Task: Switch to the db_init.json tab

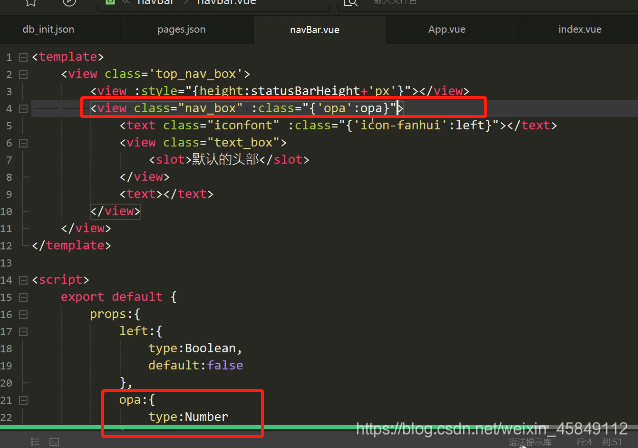Action: tap(48, 29)
